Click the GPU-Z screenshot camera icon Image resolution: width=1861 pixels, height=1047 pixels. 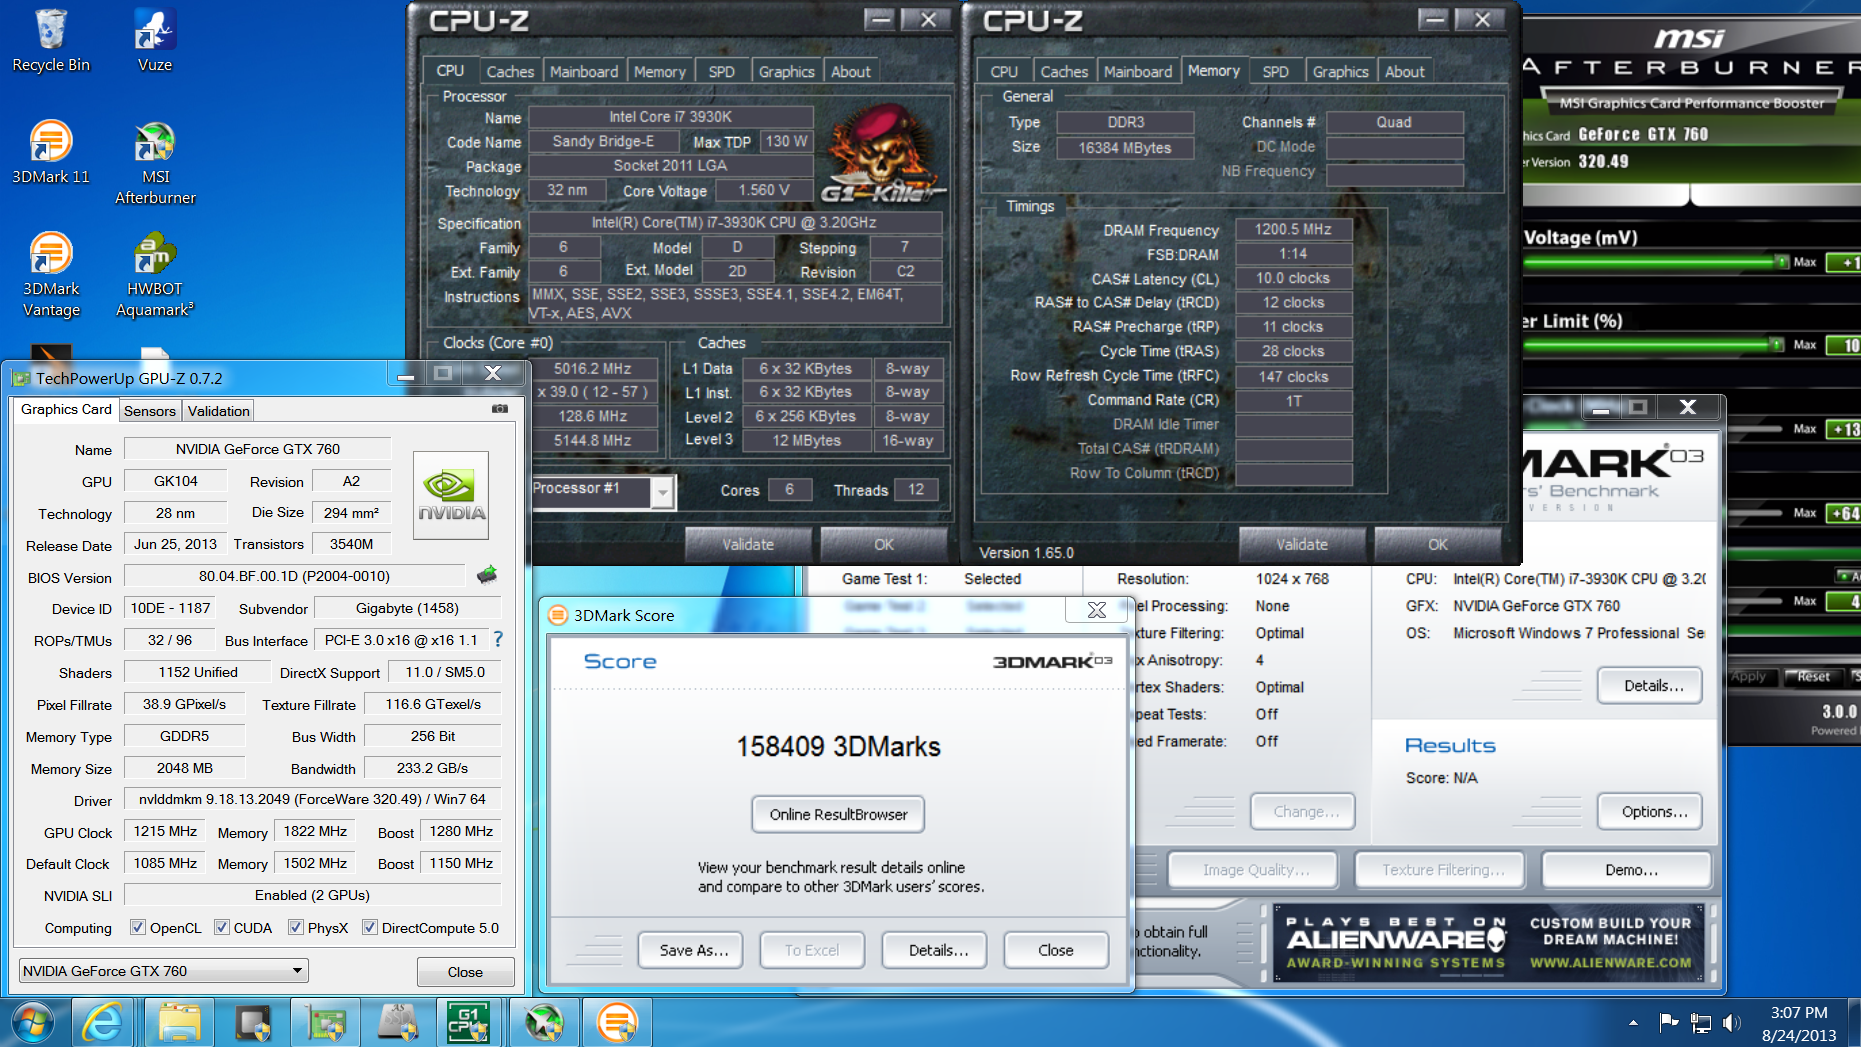[x=500, y=409]
